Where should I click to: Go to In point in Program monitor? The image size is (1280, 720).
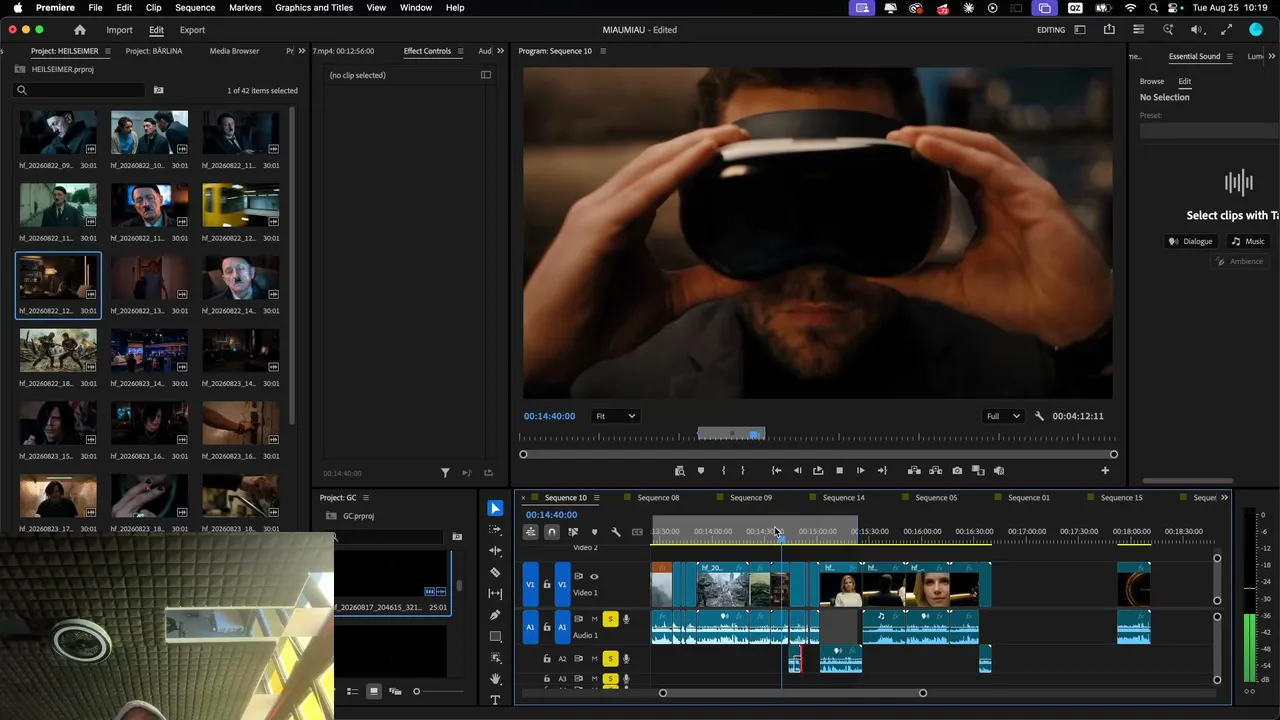[776, 470]
